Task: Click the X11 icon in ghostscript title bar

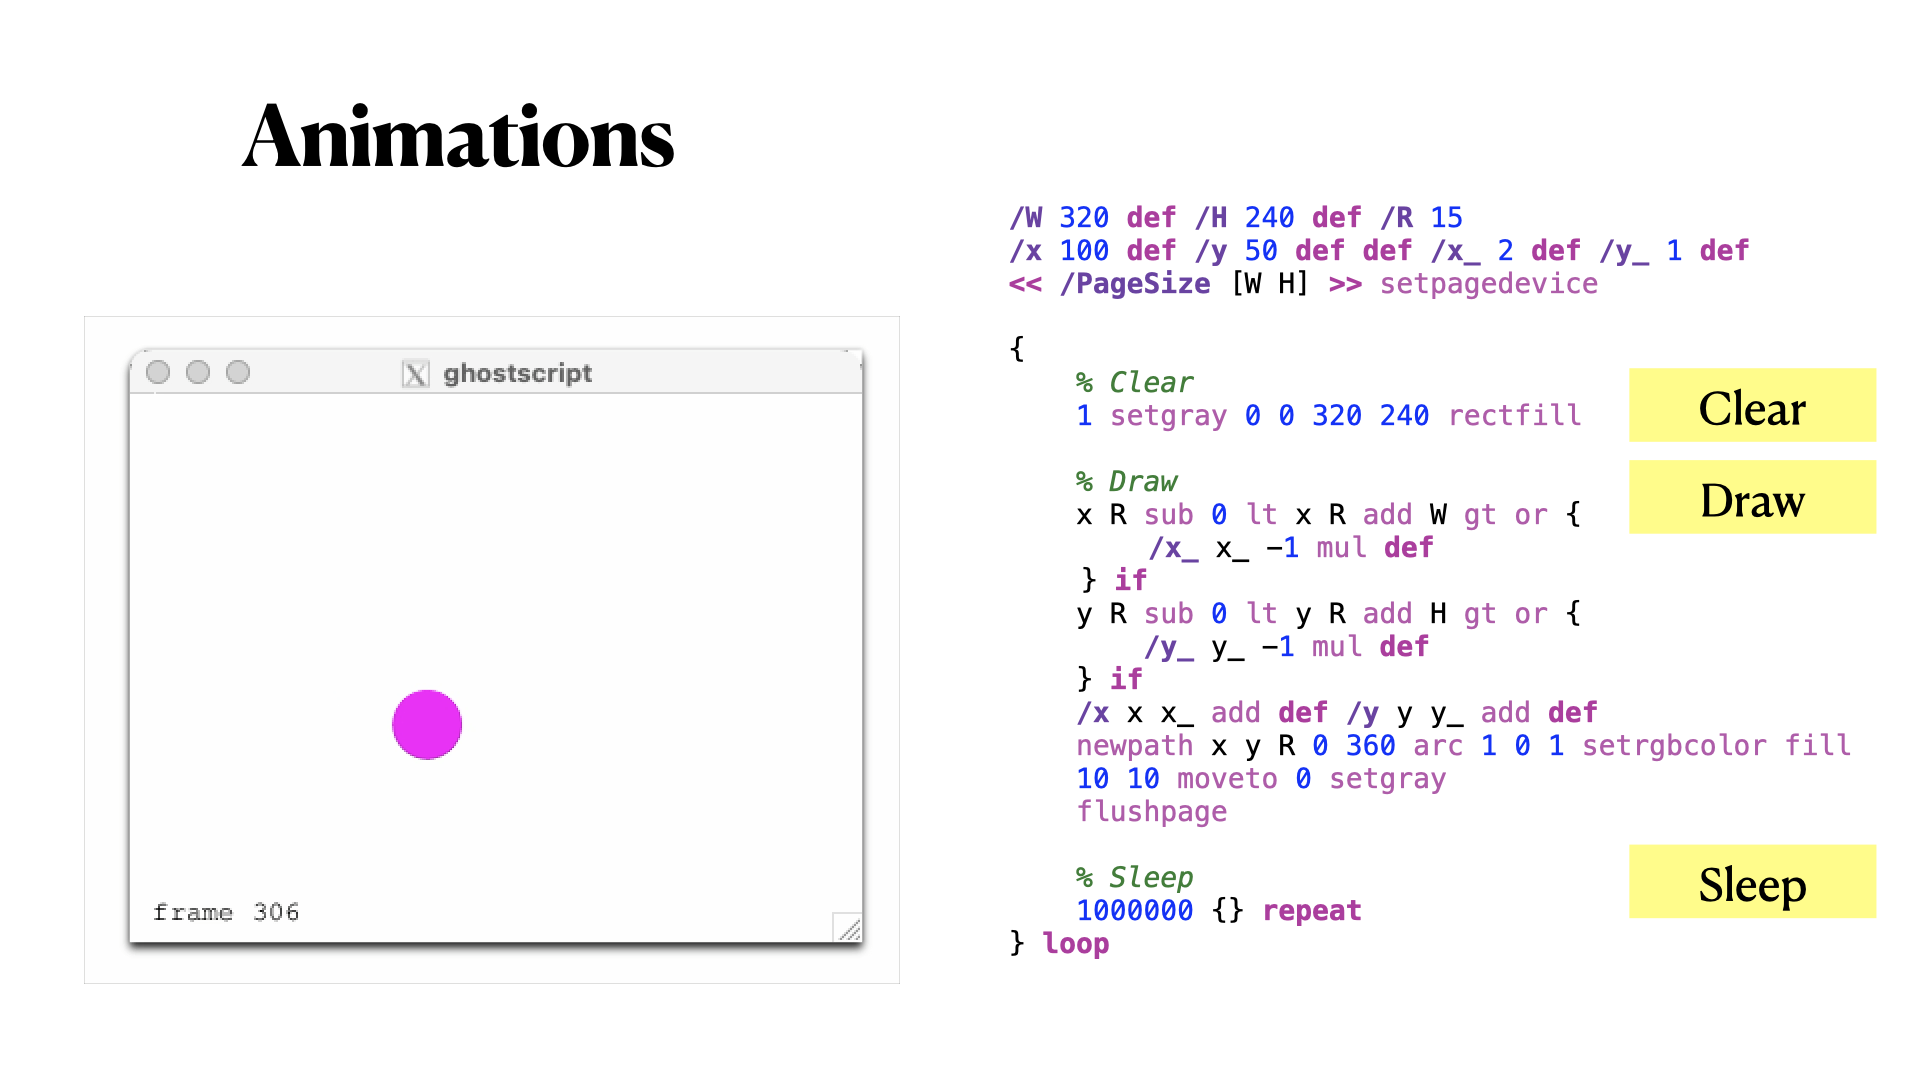Action: pos(415,374)
